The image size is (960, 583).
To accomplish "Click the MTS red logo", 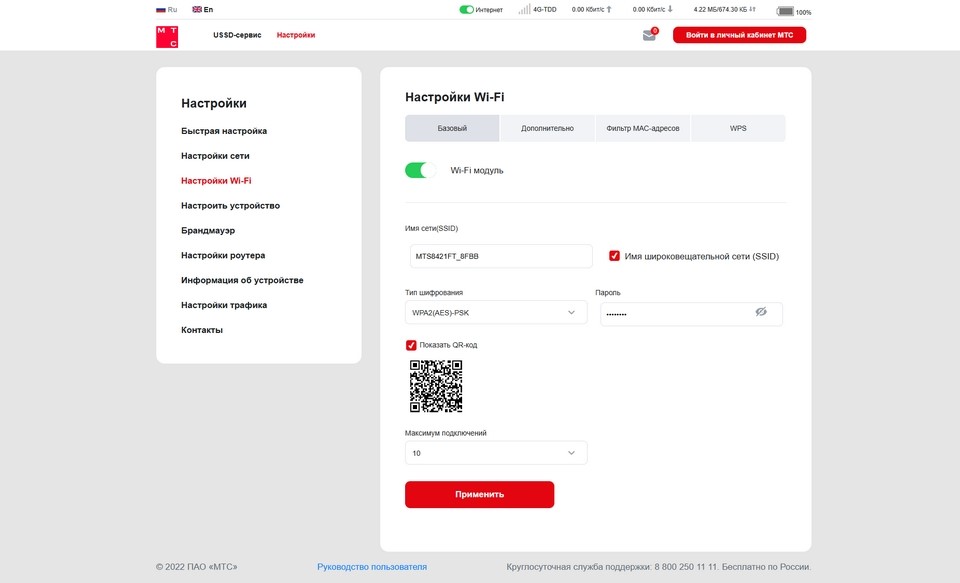I will click(x=167, y=37).
